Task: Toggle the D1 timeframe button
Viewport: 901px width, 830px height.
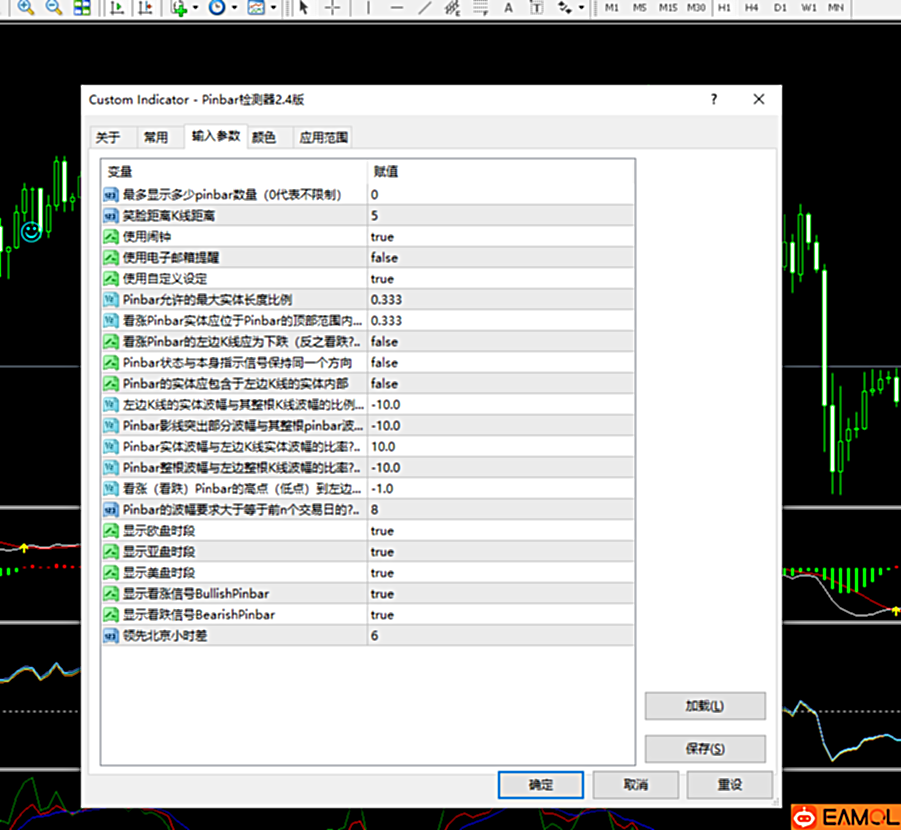Action: pyautogui.click(x=780, y=8)
